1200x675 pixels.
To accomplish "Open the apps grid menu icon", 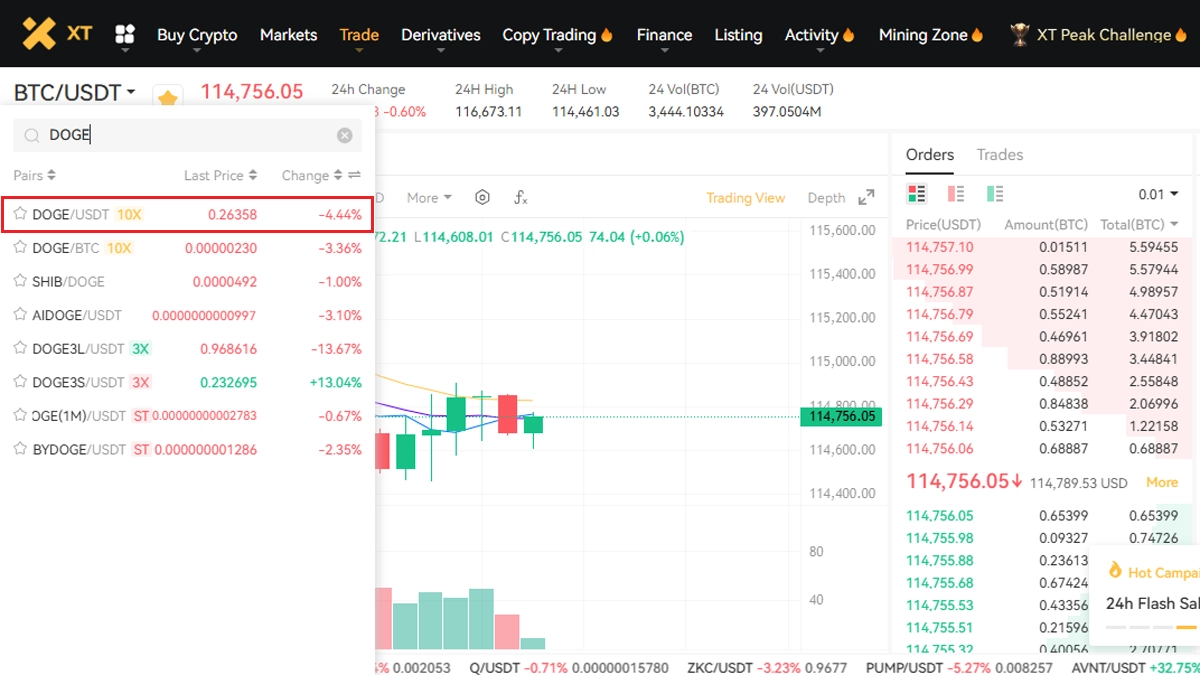I will coord(125,35).
